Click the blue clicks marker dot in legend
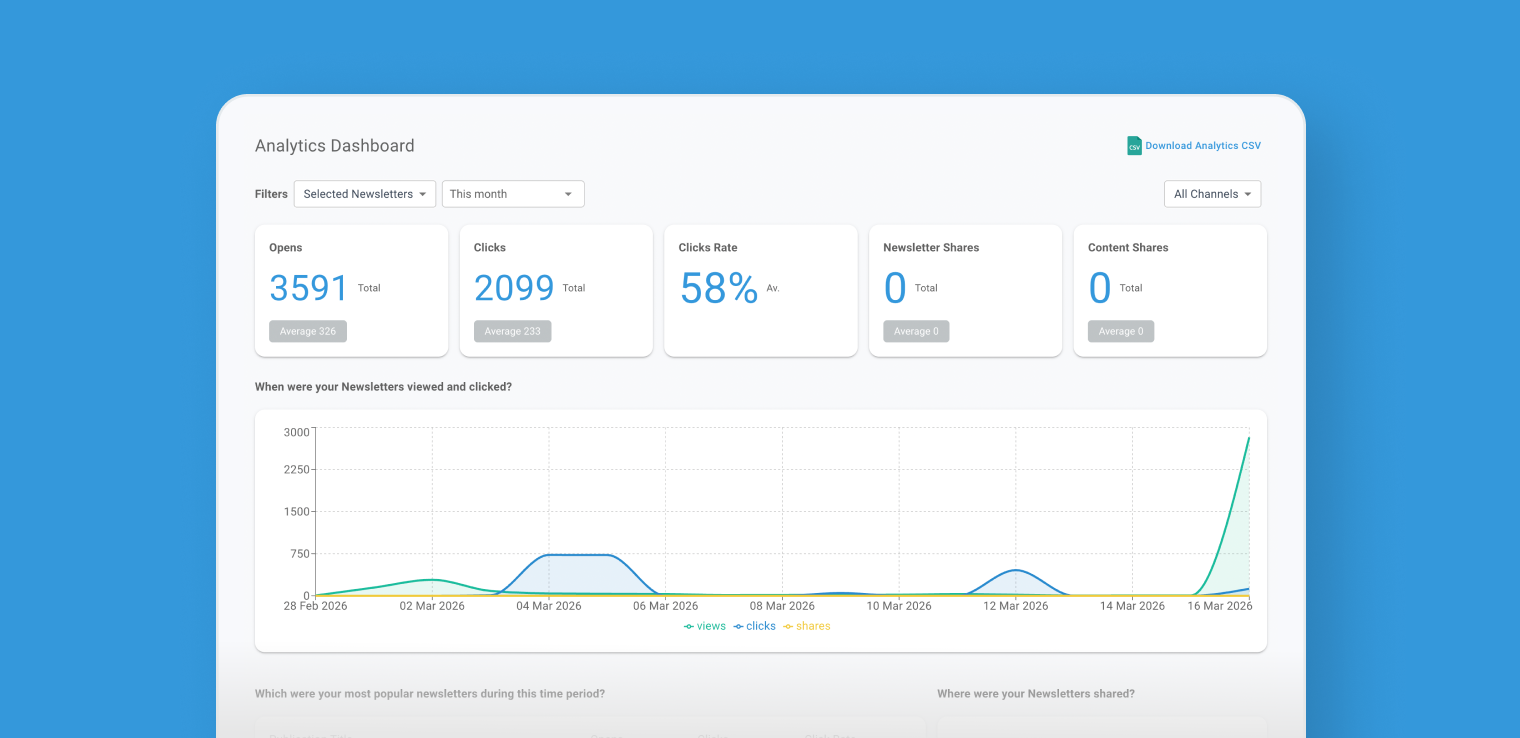 coord(738,626)
